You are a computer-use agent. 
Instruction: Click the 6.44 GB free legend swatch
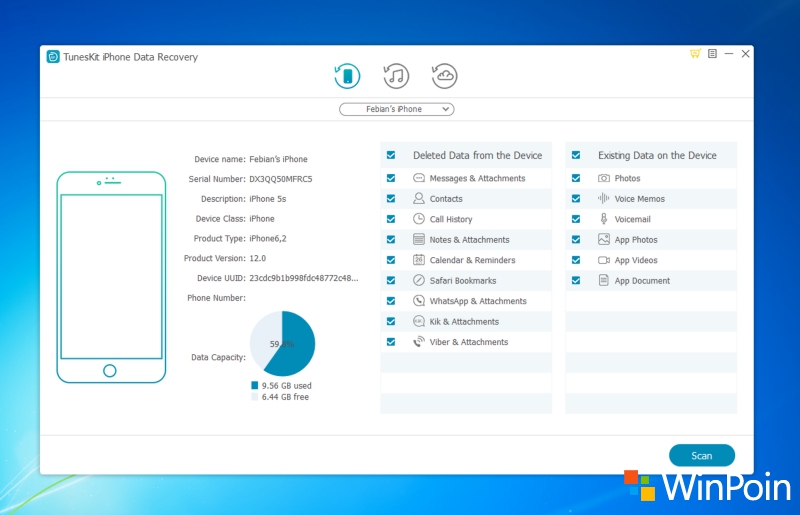click(x=255, y=397)
